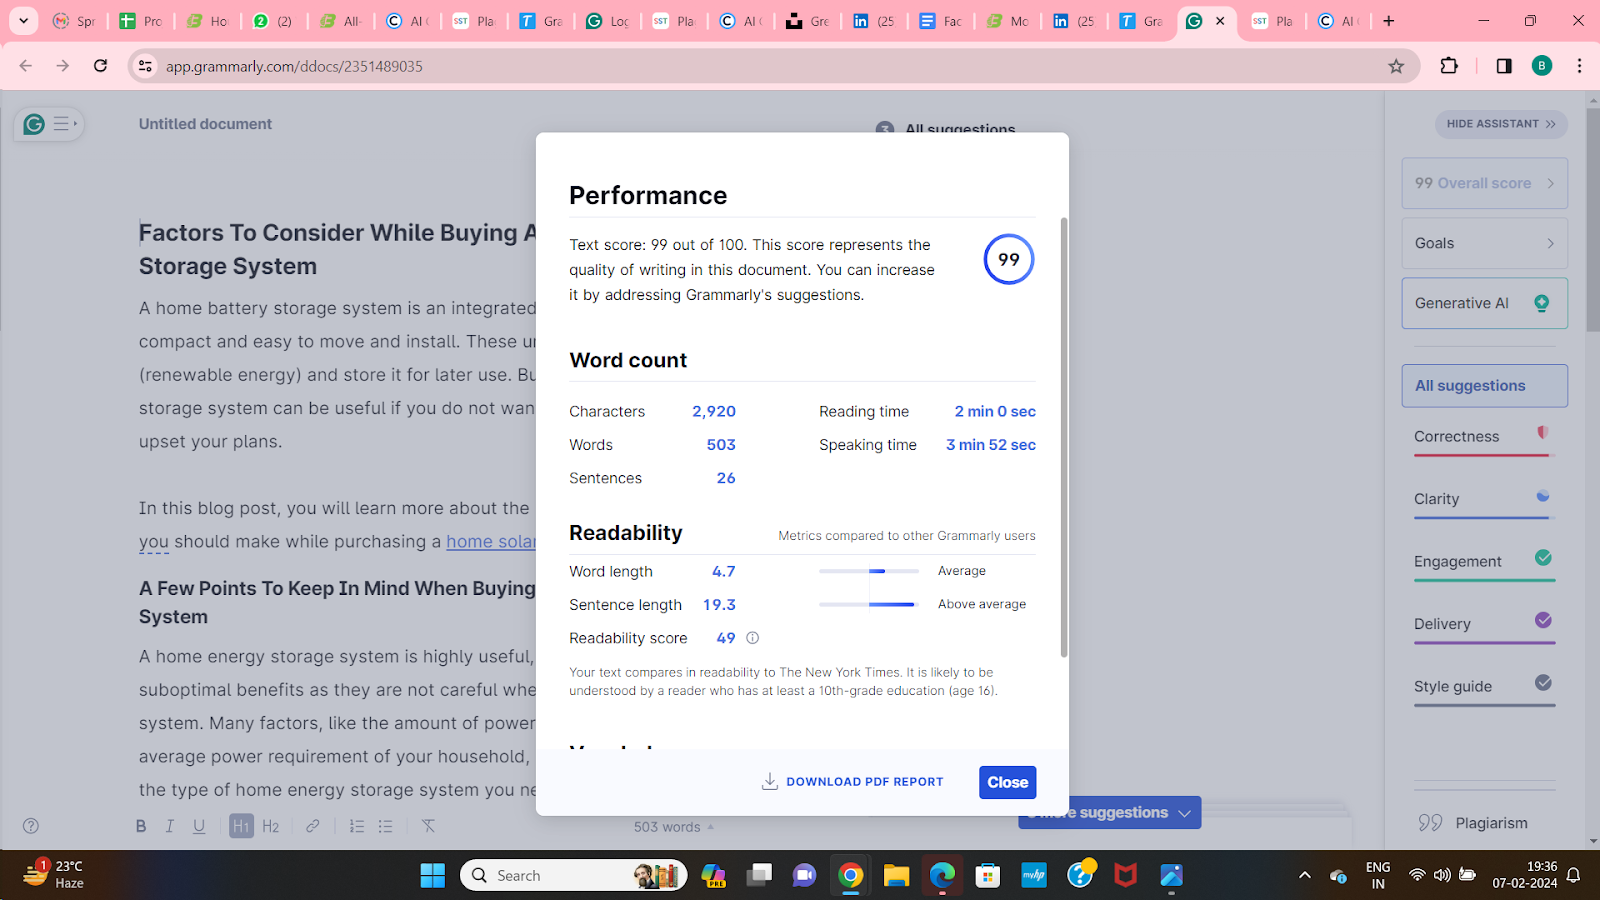Follow the home solar hyperlink

pyautogui.click(x=491, y=541)
